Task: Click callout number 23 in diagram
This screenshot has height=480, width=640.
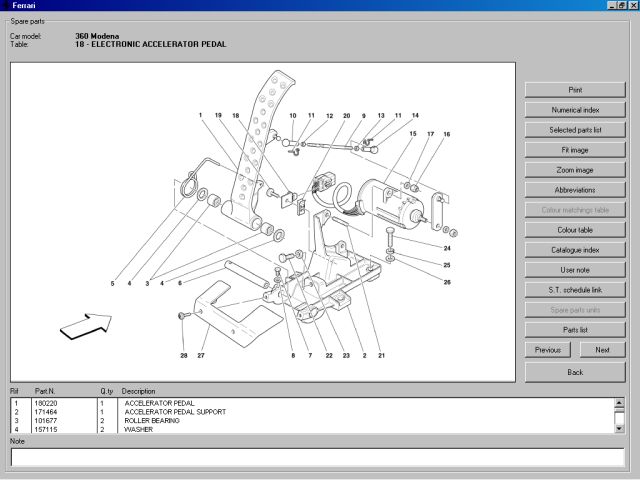Action: (x=346, y=356)
